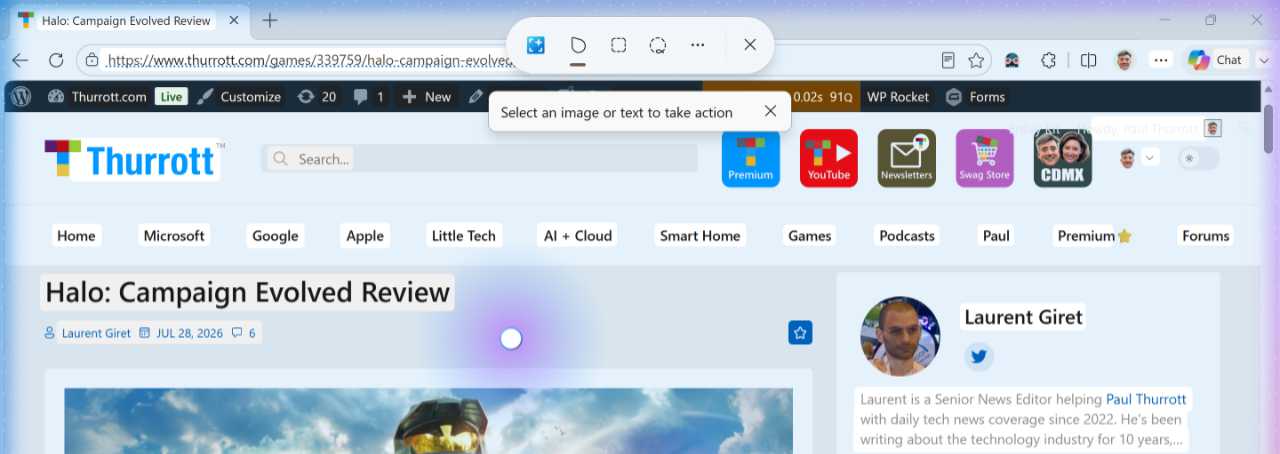Open Forms in admin bar

pos(975,96)
